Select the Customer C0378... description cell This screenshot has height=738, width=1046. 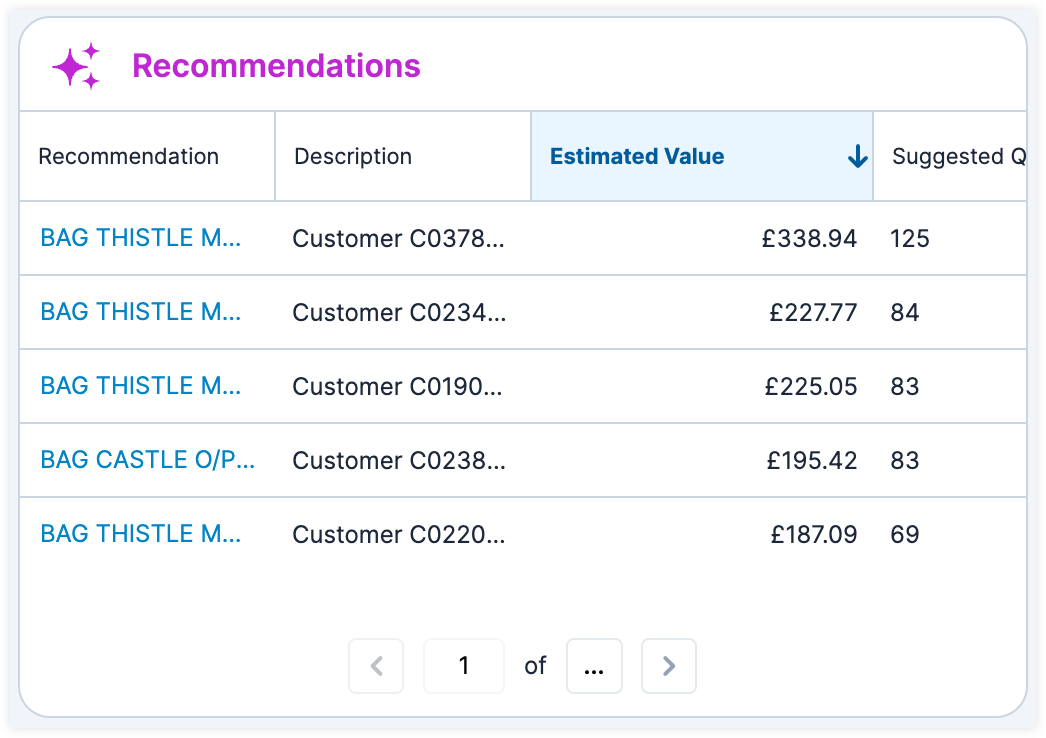pos(399,239)
